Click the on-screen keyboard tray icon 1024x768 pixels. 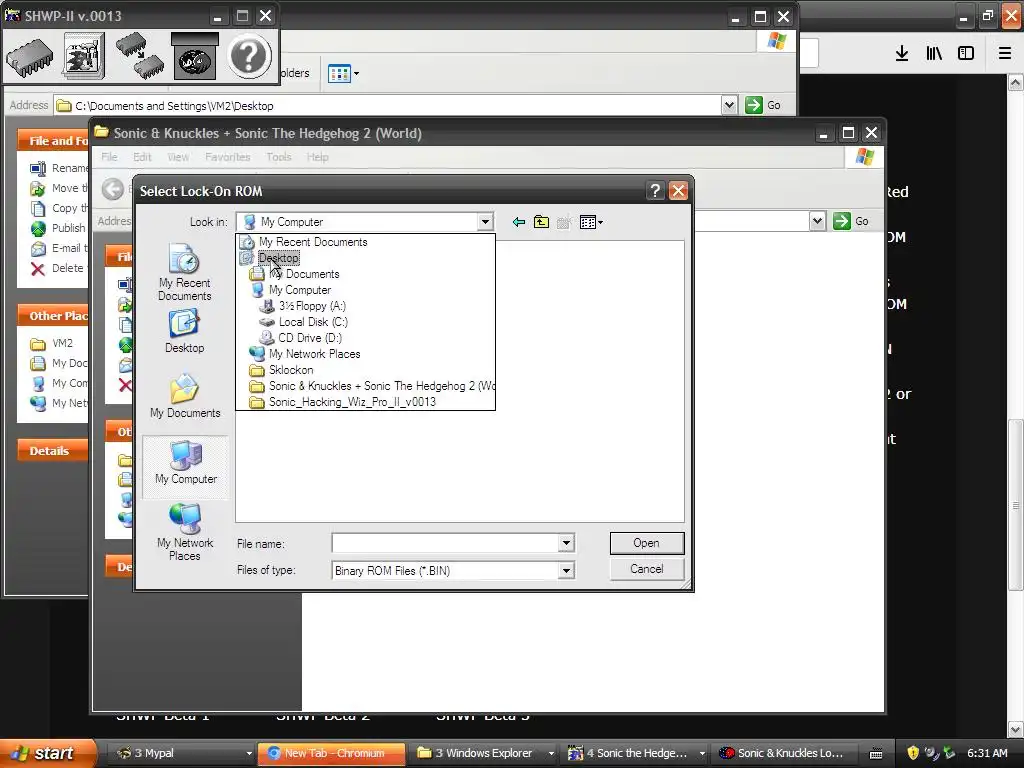(876, 753)
